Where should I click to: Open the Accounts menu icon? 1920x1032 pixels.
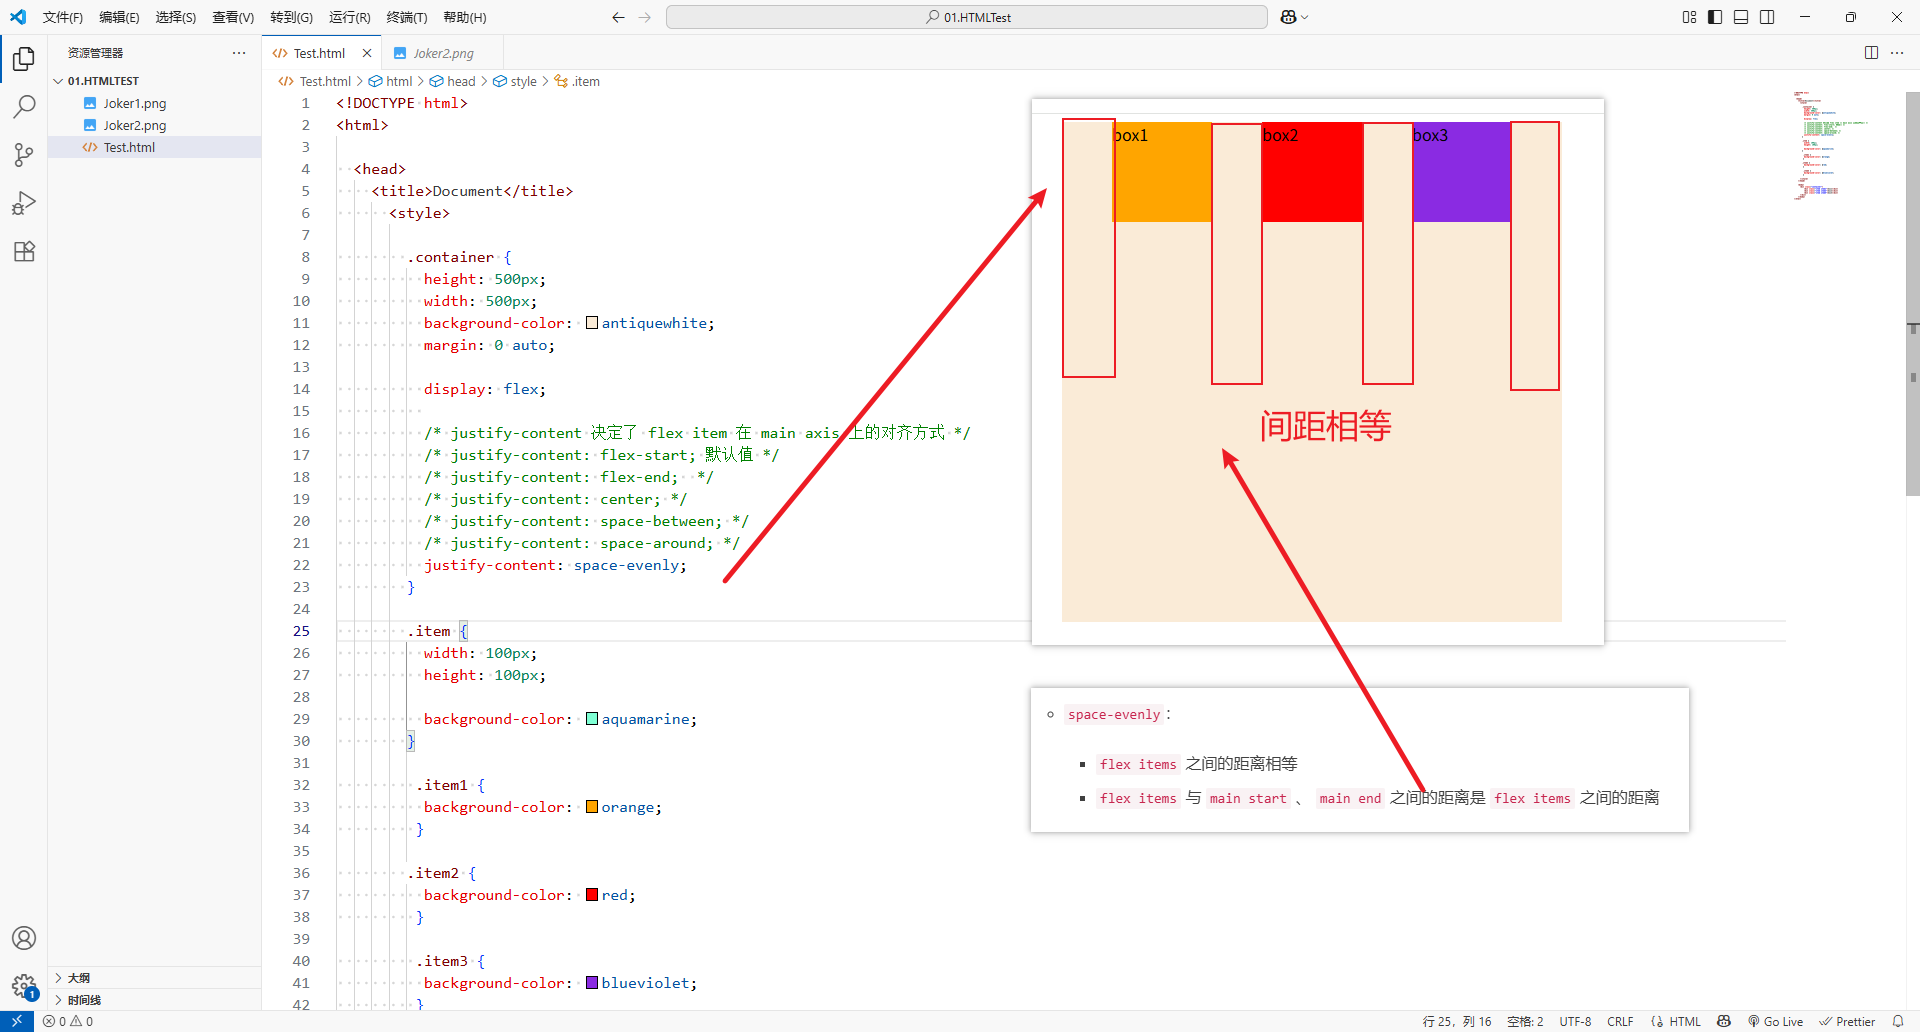[24, 938]
